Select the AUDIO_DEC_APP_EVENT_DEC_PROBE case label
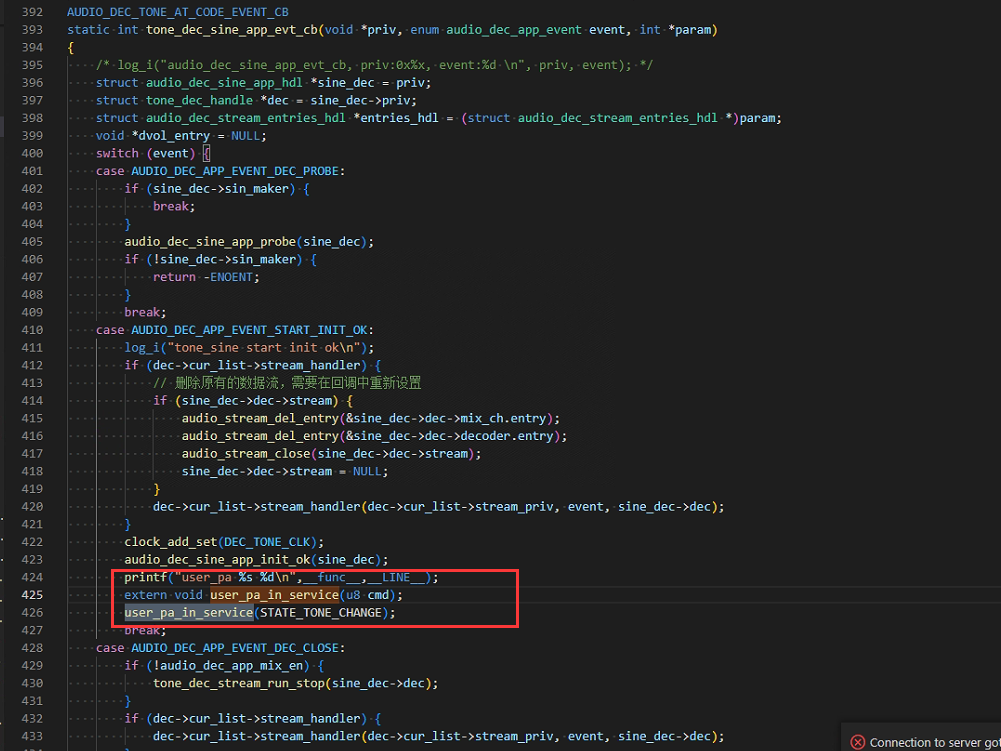The height and width of the screenshot is (751, 1001). 236,171
